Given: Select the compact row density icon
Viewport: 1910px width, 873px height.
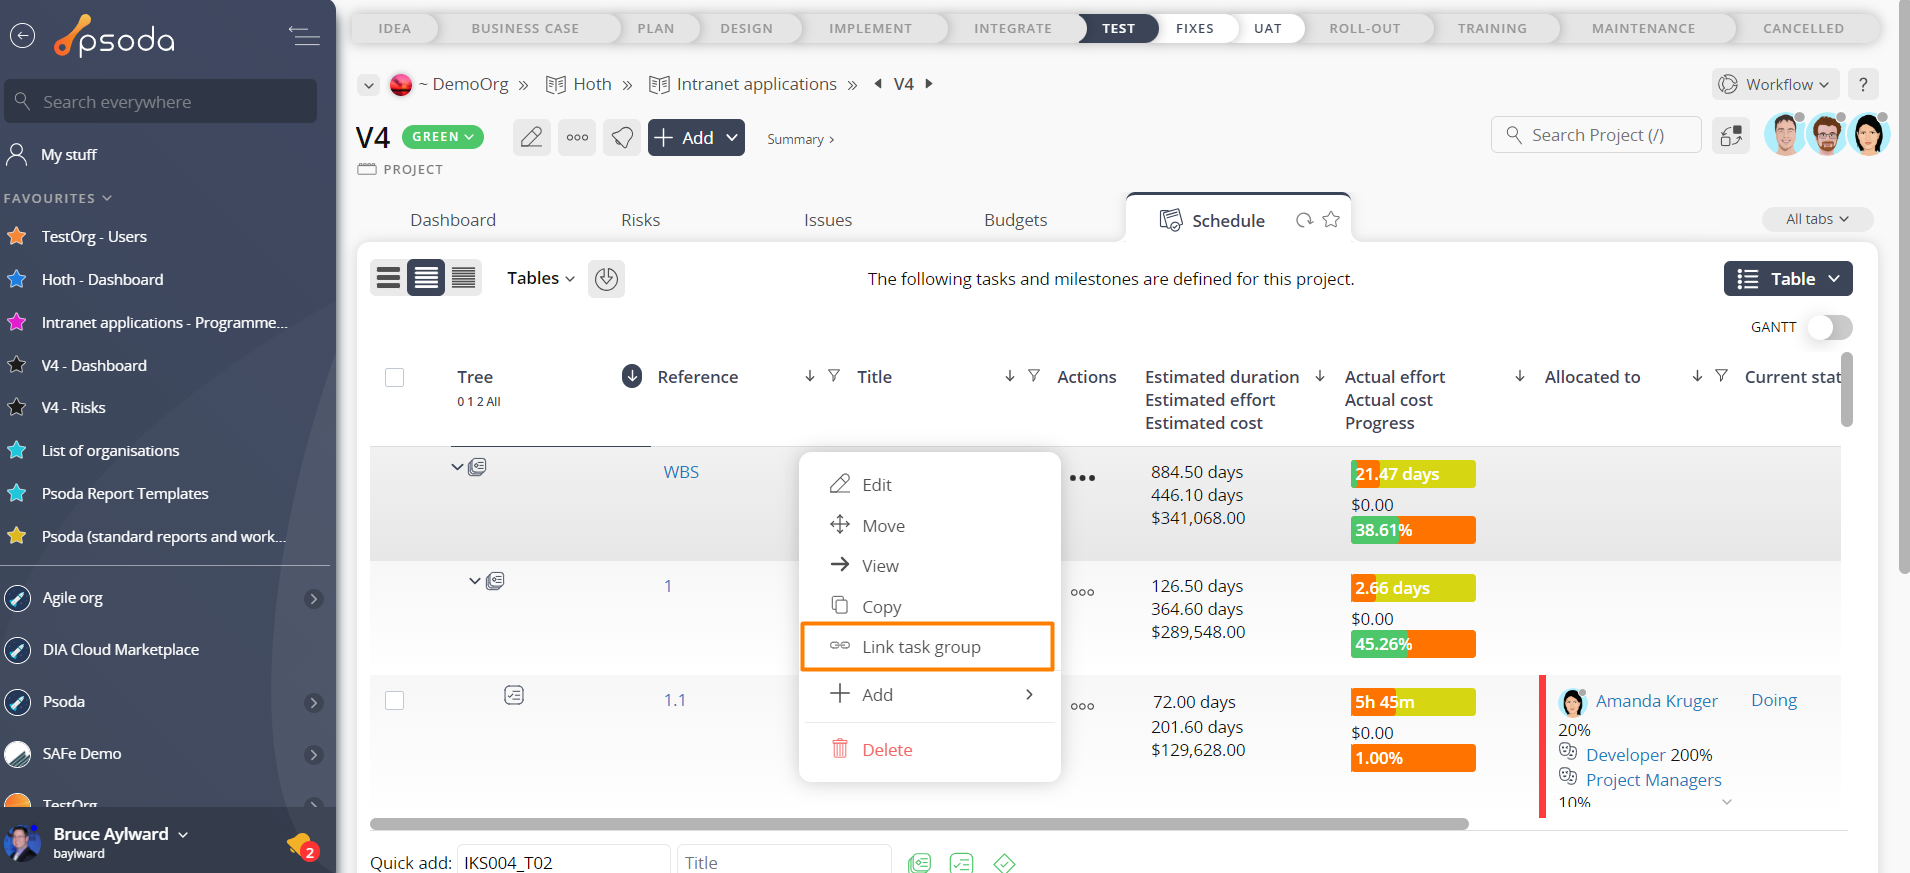Looking at the screenshot, I should coord(464,278).
